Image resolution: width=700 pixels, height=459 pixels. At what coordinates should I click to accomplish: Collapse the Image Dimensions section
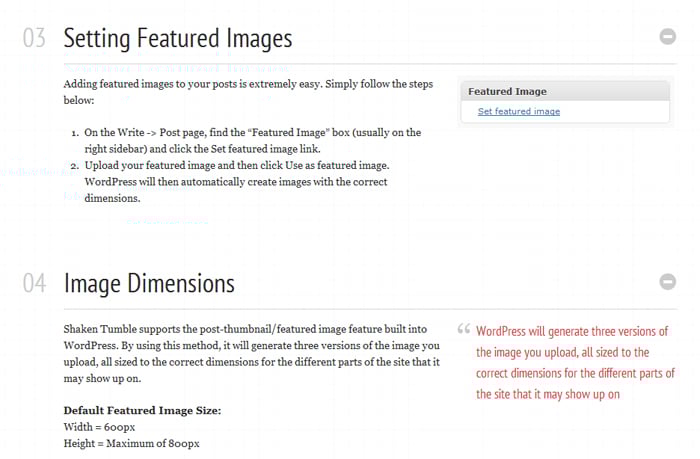click(668, 282)
